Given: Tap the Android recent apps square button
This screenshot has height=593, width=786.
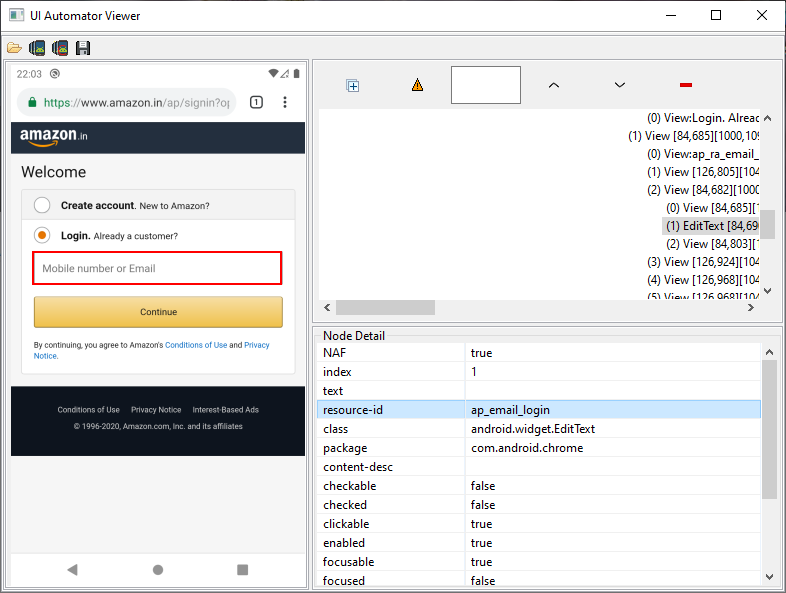Looking at the screenshot, I should pos(243,569).
